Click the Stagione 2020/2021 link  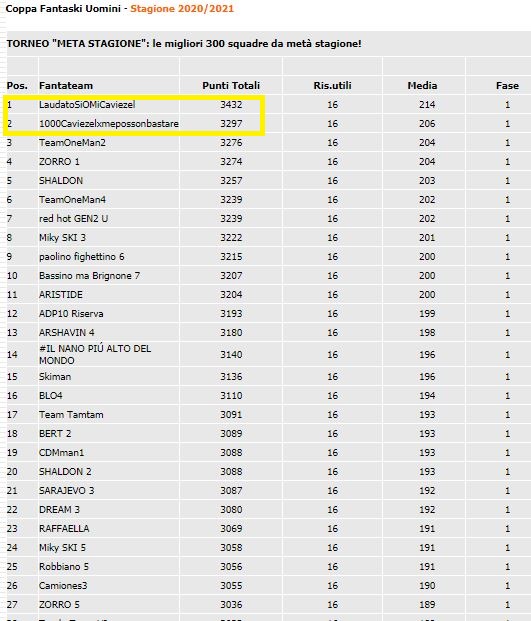coord(182,9)
